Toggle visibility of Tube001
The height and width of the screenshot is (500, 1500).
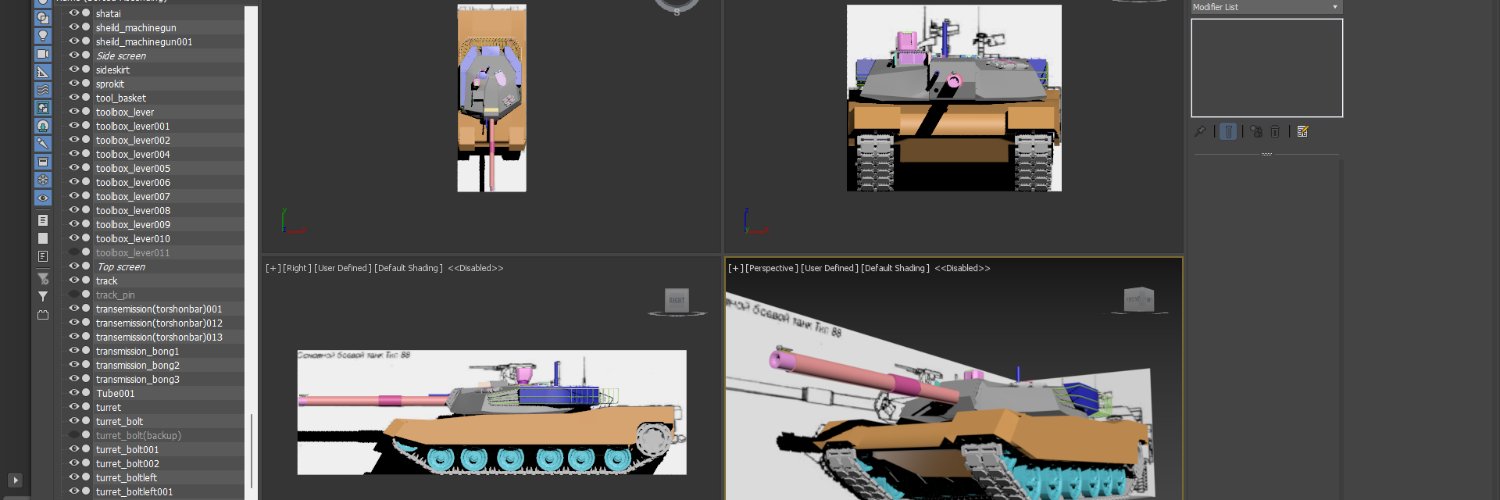point(74,393)
